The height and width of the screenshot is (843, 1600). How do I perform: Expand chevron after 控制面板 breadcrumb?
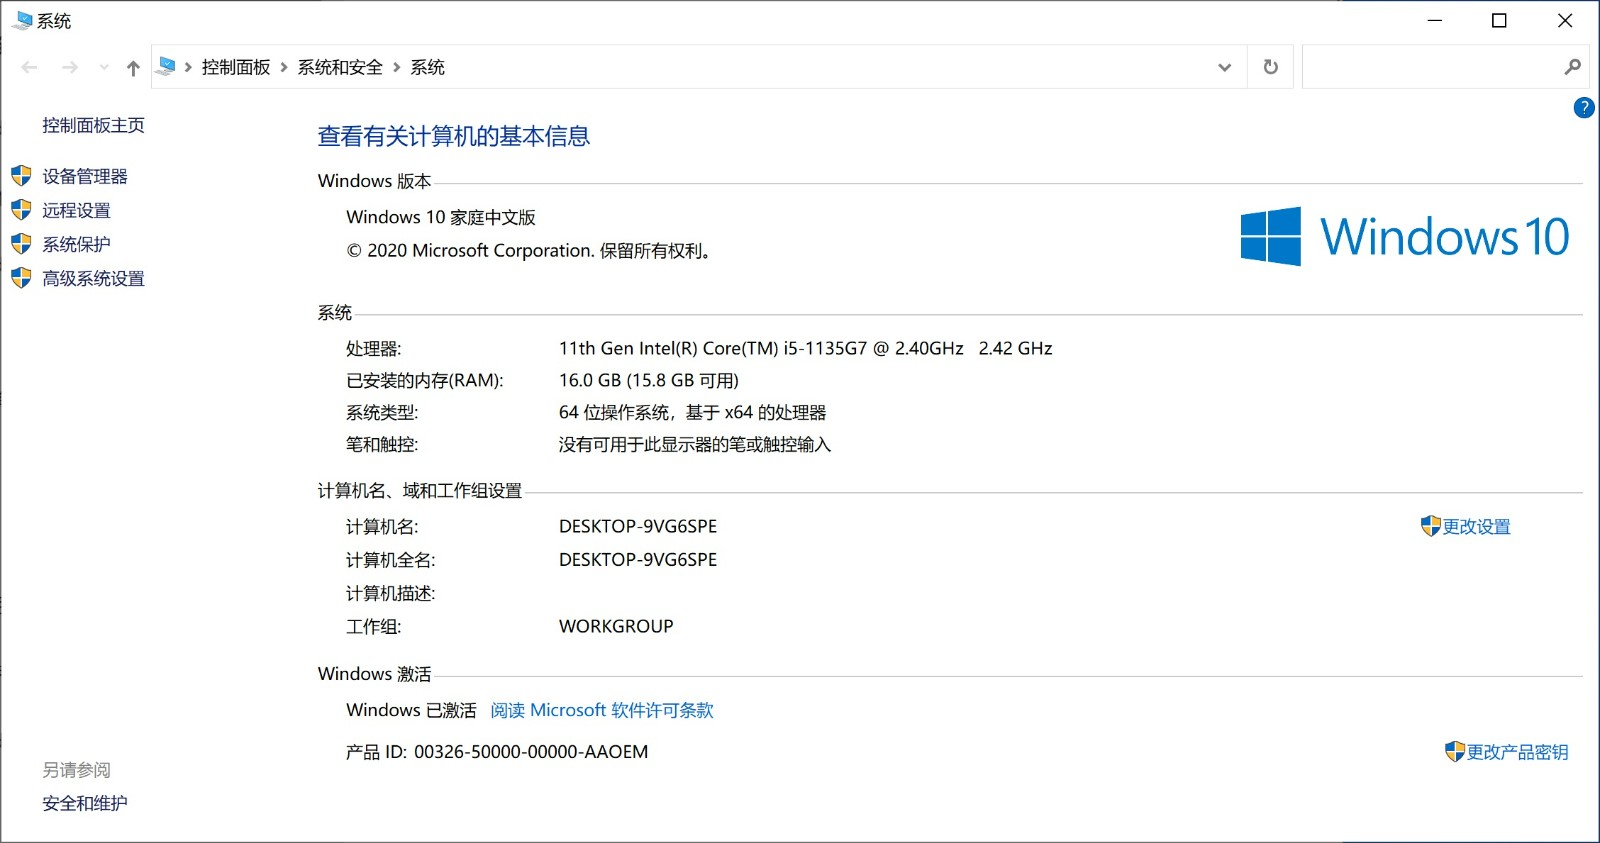[284, 67]
